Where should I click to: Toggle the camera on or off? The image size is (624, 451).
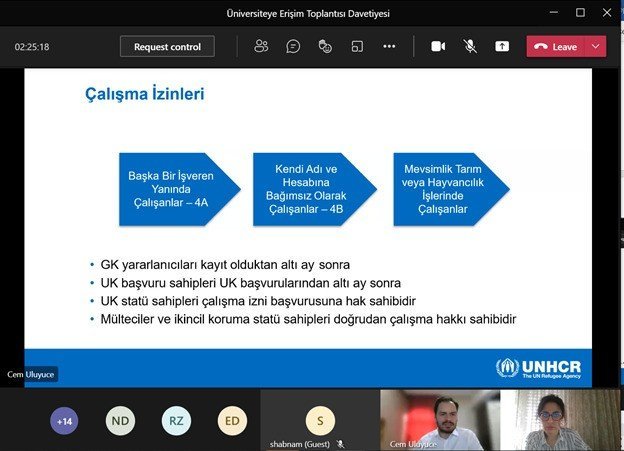(x=438, y=46)
